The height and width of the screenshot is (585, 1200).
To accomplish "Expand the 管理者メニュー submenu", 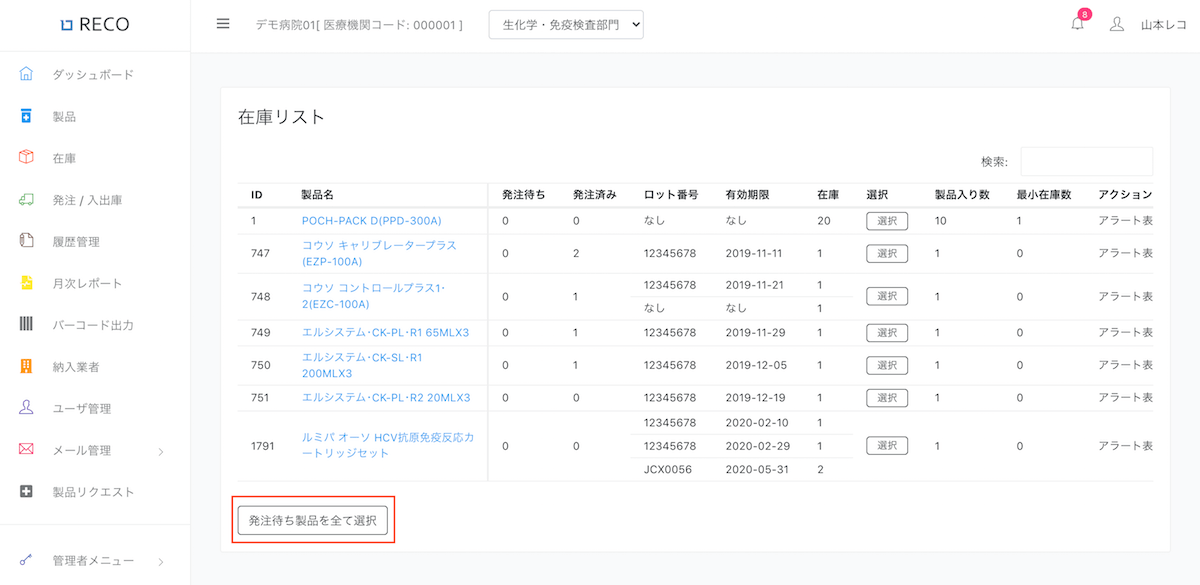I will coord(160,561).
